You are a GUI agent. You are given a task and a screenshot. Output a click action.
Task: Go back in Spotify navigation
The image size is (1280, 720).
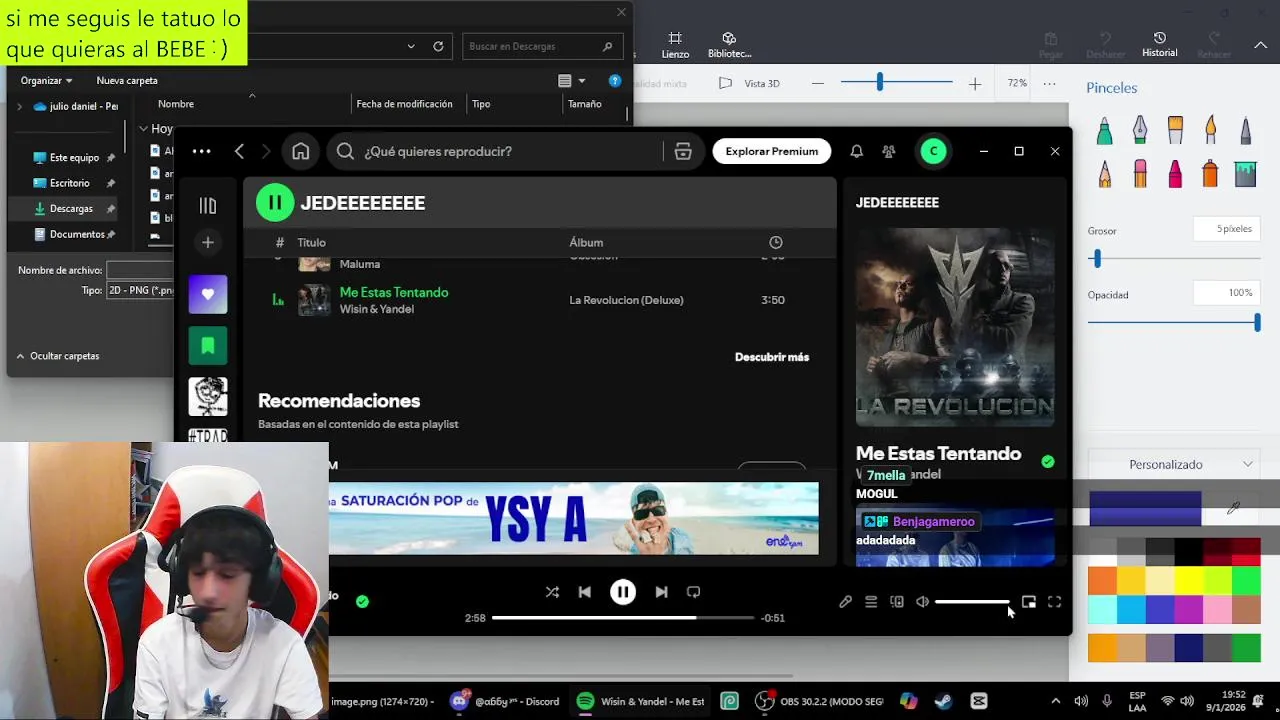[239, 151]
